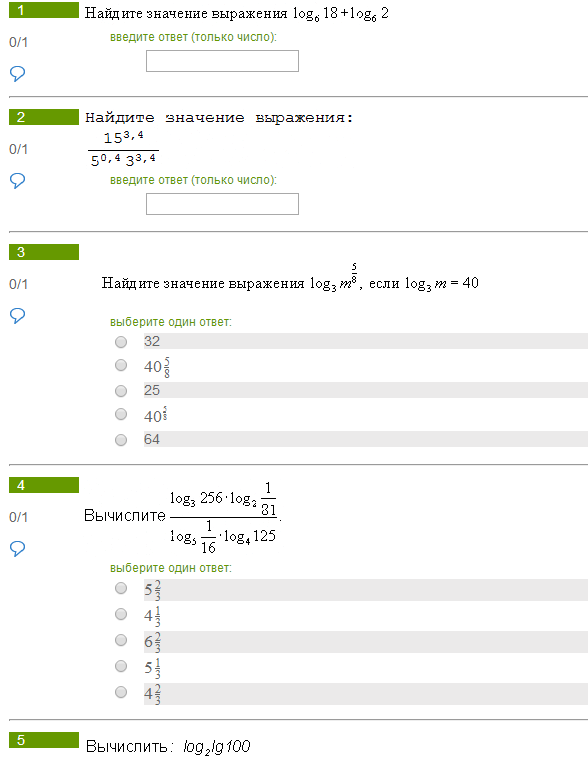
Task: Choose answer 5 and 2/3 in question 4
Action: [121, 588]
